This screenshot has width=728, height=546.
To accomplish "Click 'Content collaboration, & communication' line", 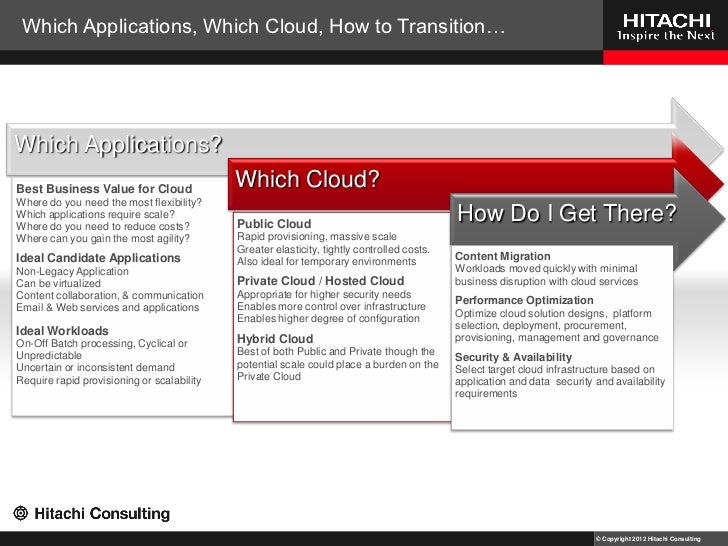I will (x=110, y=295).
